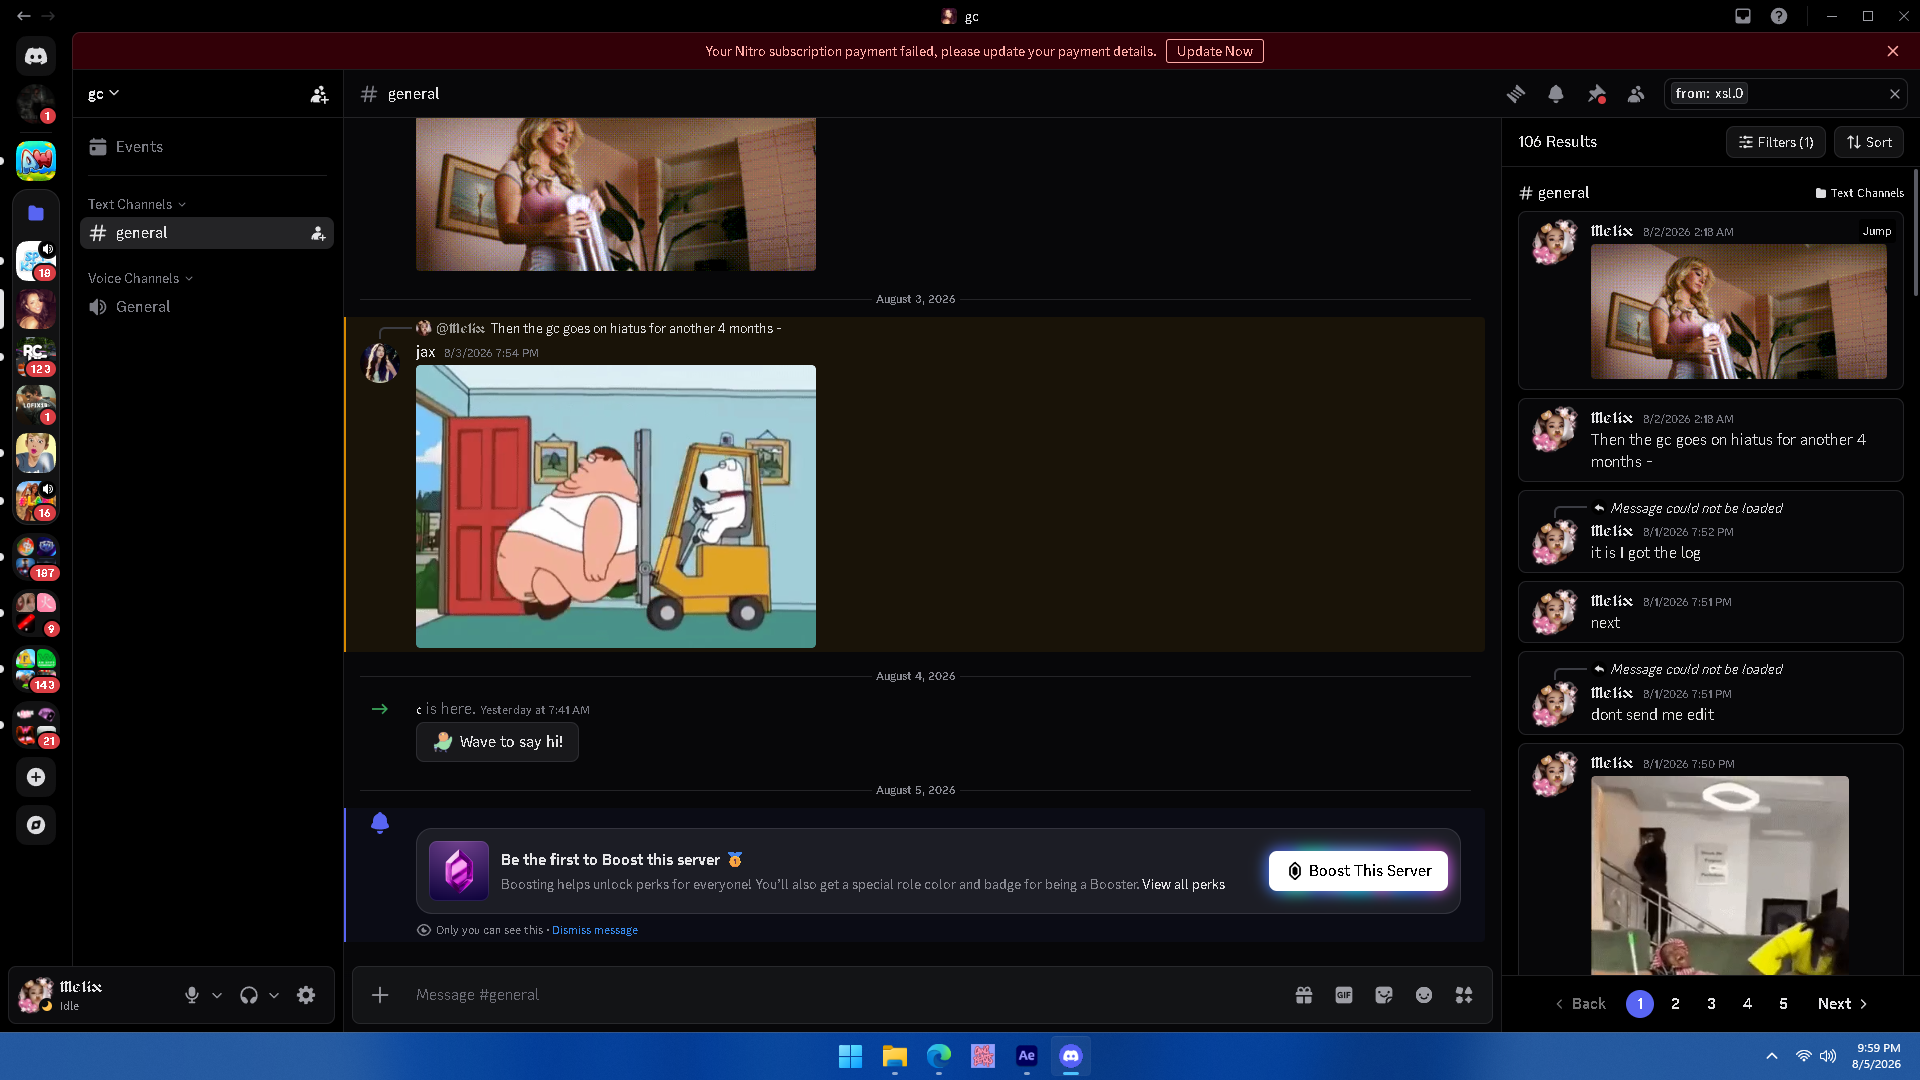This screenshot has height=1080, width=1920.
Task: Open the server folder icon
Action: [x=36, y=213]
